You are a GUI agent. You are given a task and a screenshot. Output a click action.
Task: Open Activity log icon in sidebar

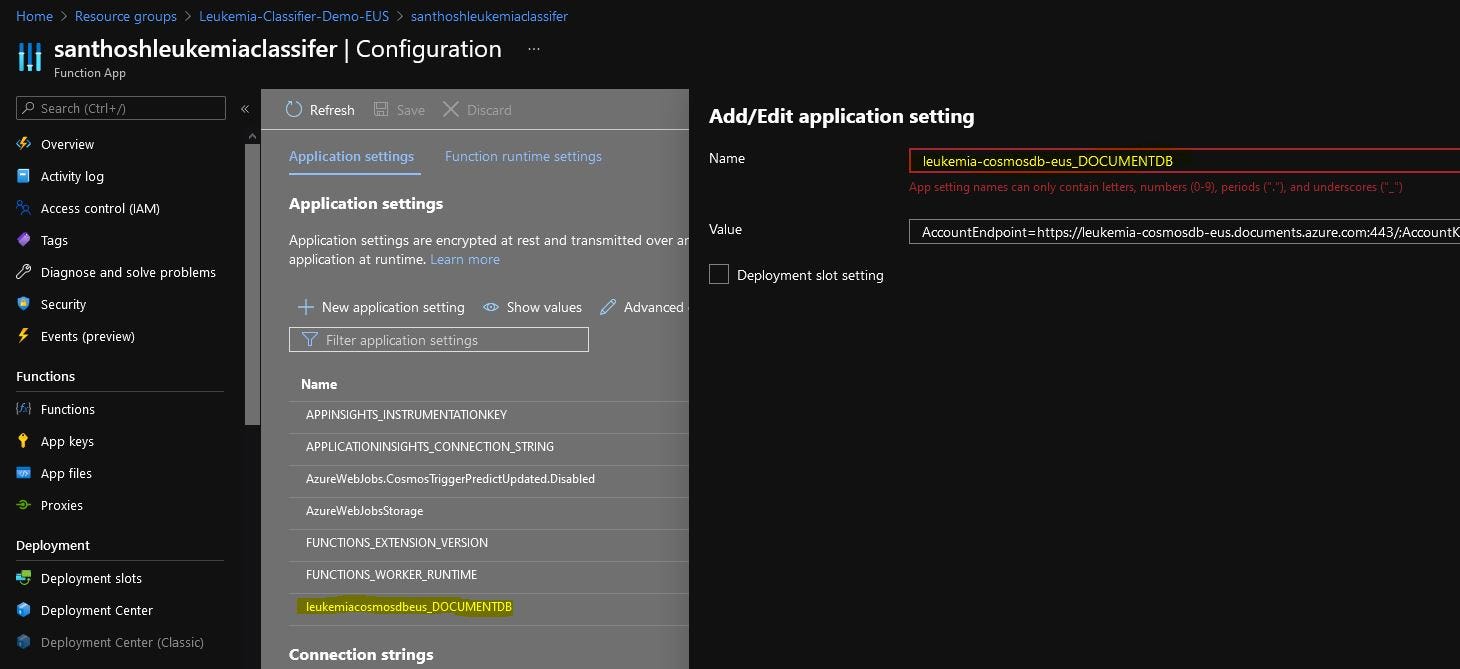(24, 176)
